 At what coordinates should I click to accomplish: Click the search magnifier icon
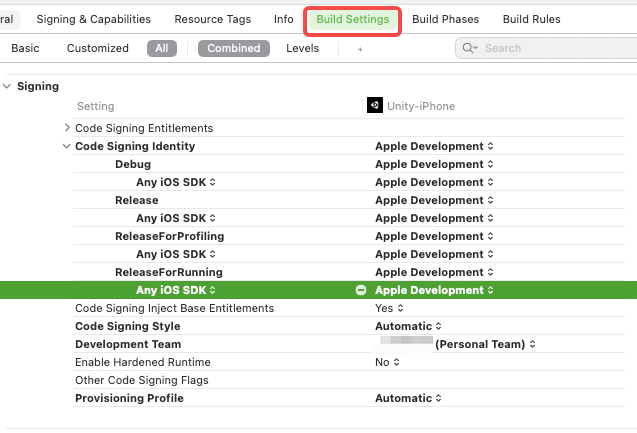point(469,48)
